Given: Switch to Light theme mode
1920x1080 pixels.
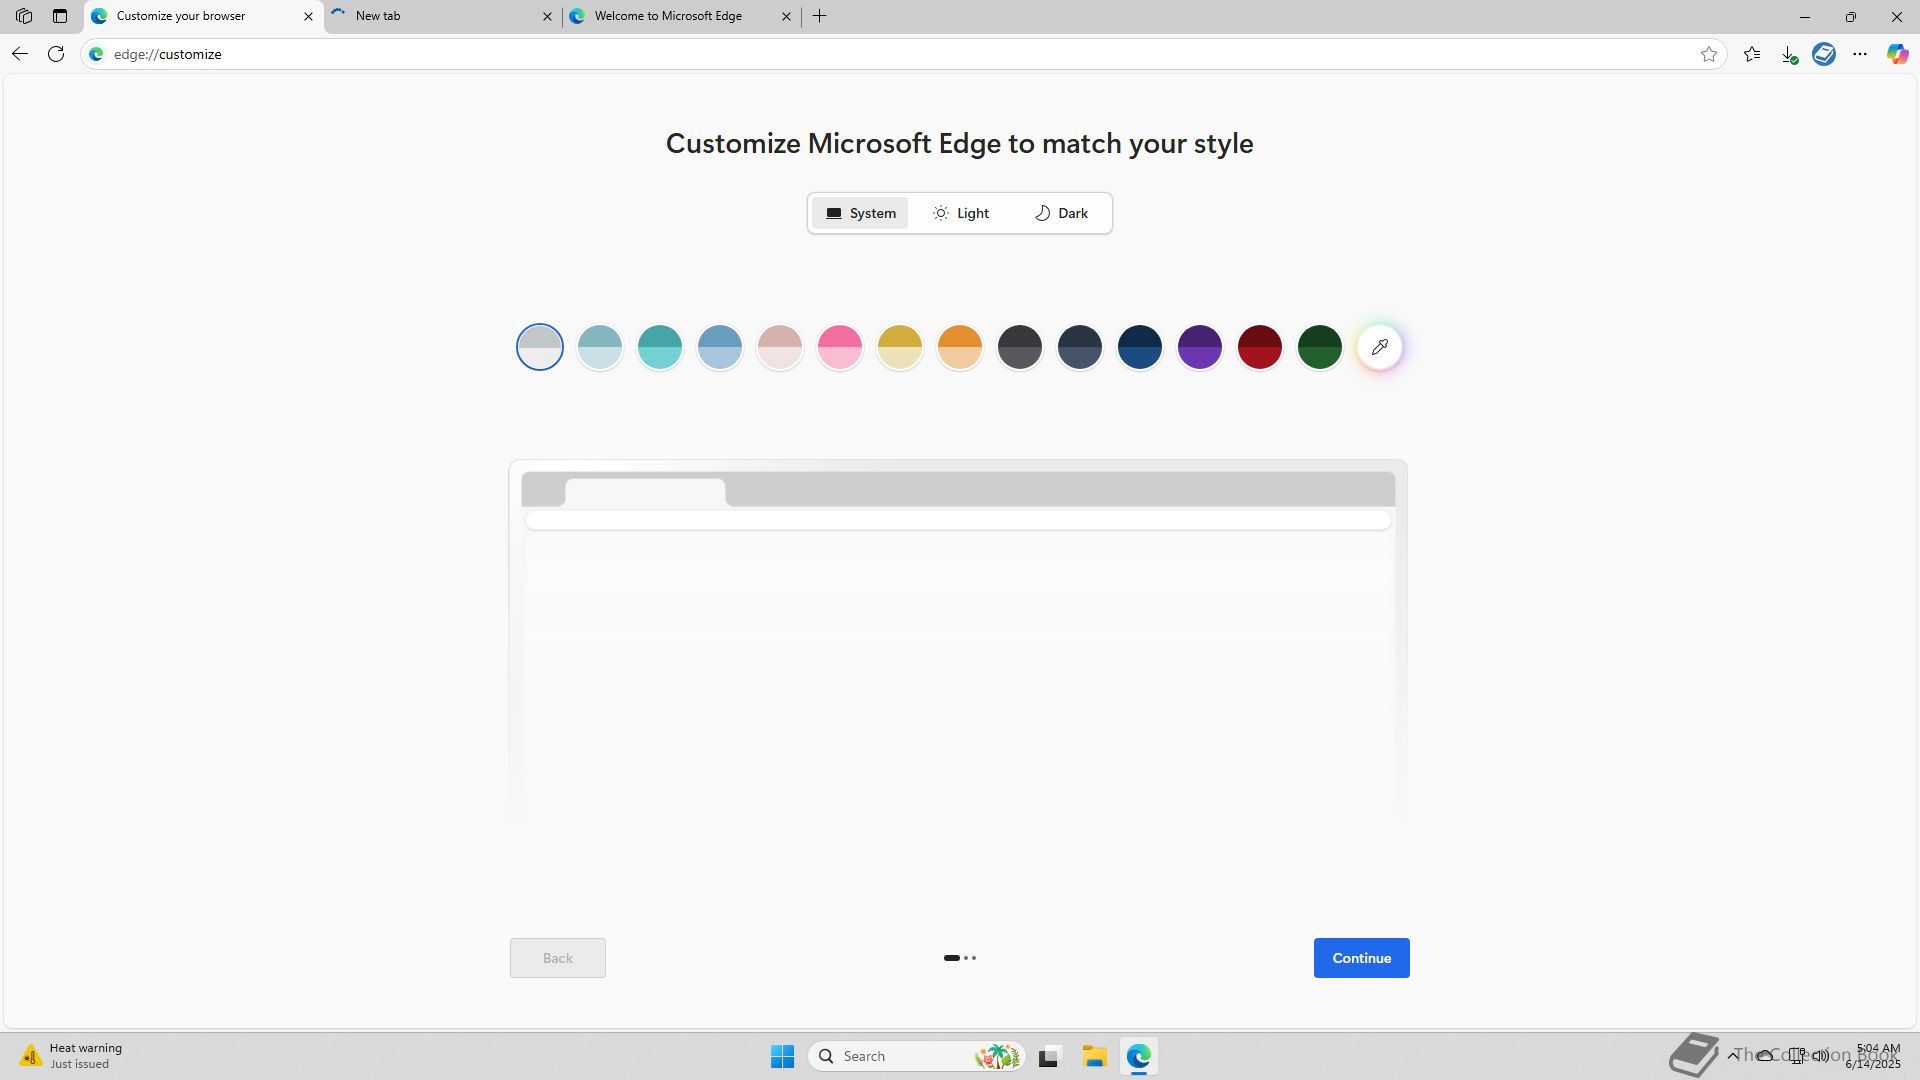Looking at the screenshot, I should 960,213.
